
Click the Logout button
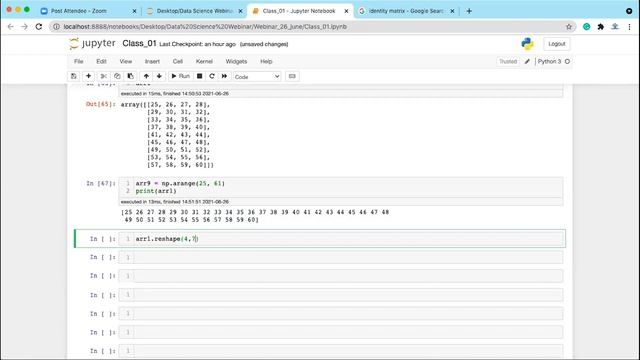coord(557,44)
